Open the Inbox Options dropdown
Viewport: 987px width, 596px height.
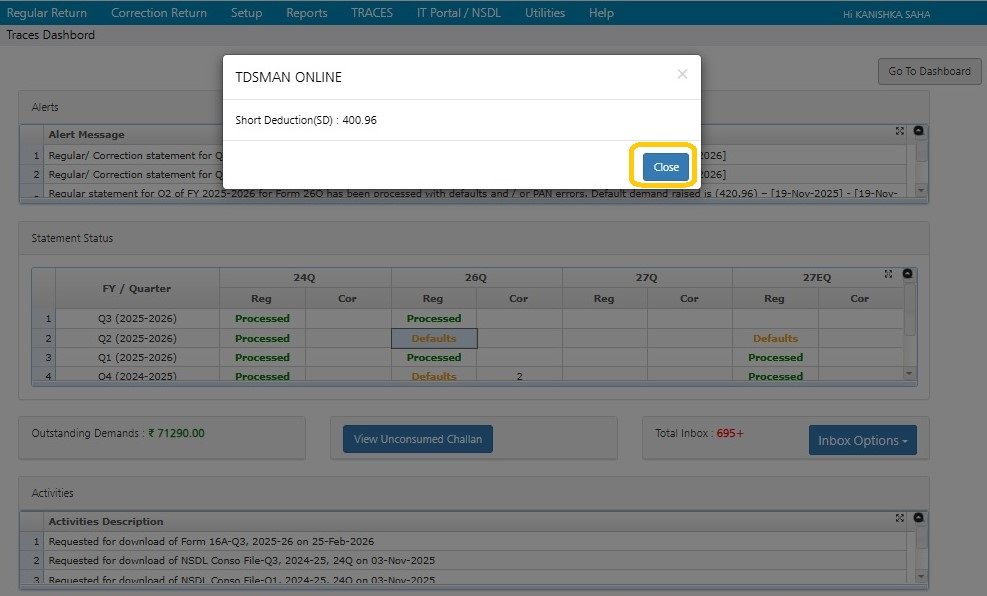pyautogui.click(x=862, y=439)
